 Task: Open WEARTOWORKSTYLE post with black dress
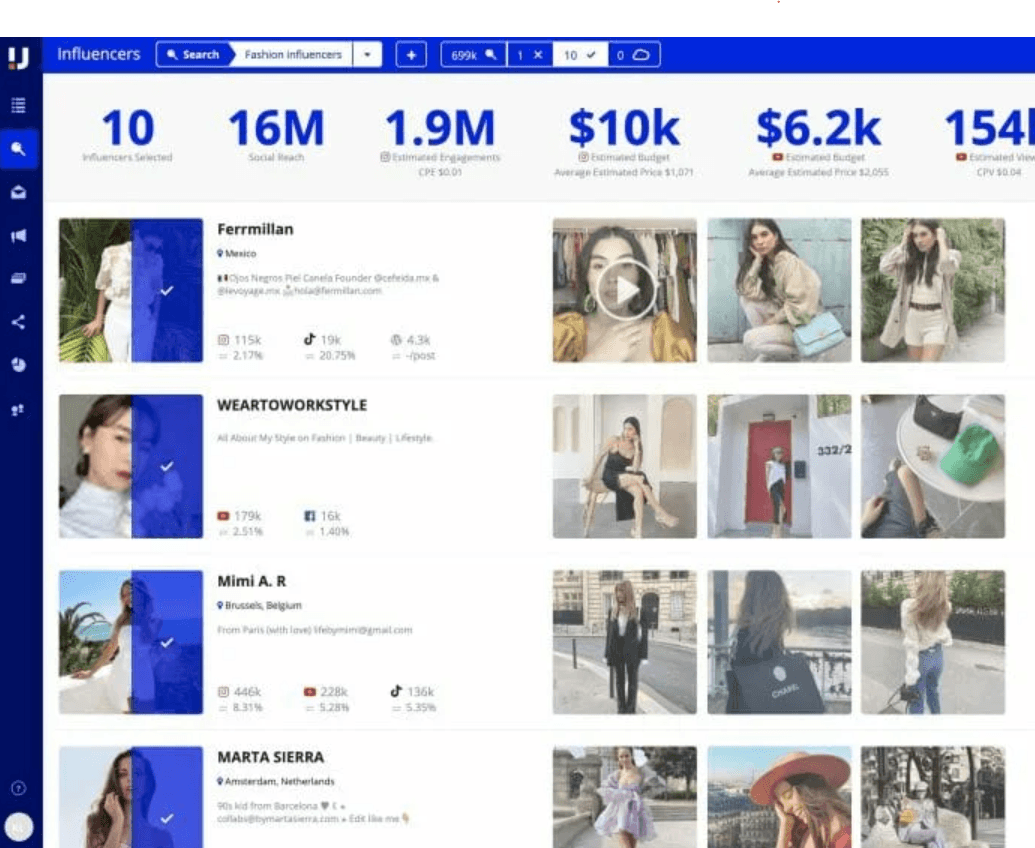pos(624,466)
